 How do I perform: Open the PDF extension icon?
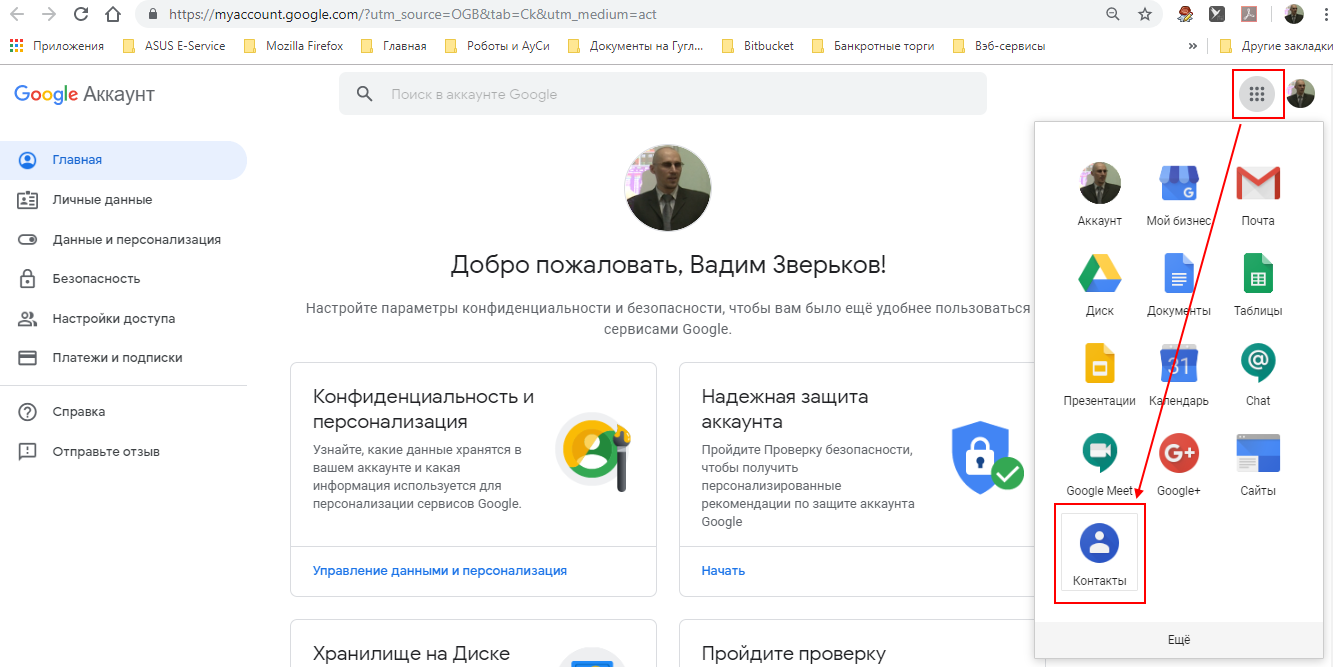pyautogui.click(x=1248, y=15)
